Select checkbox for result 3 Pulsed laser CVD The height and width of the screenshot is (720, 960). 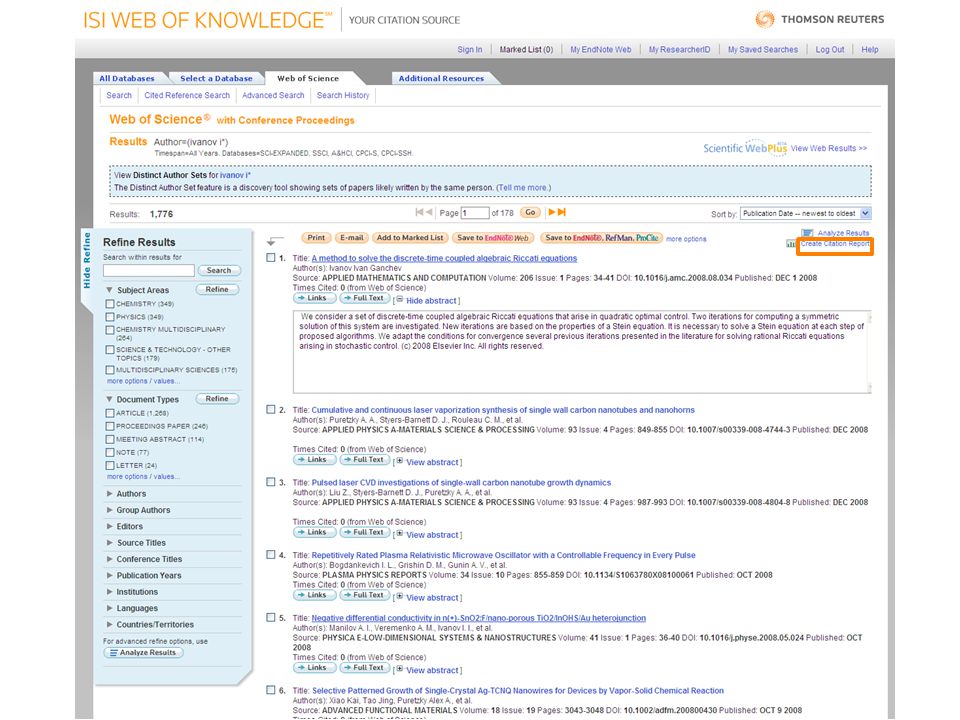click(271, 482)
